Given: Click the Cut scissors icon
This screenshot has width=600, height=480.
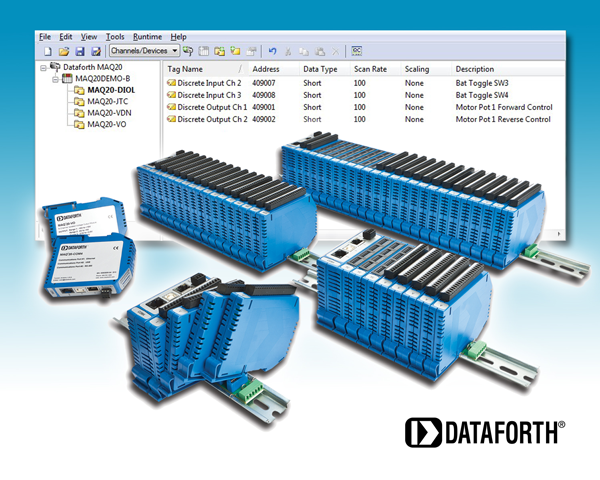Looking at the screenshot, I should point(288,51).
